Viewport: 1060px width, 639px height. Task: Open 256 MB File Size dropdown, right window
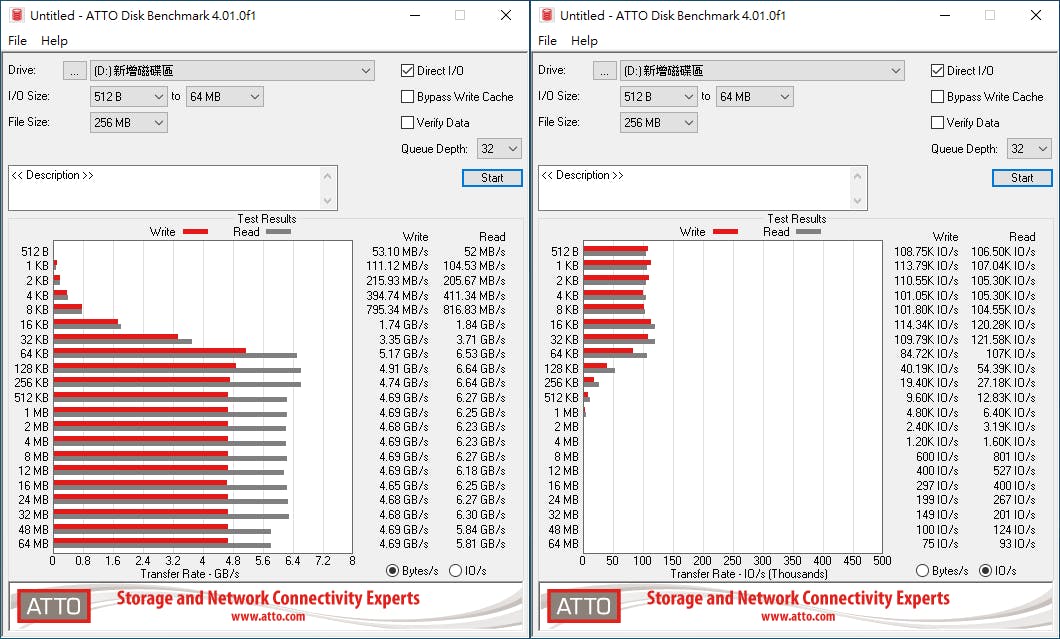658,122
